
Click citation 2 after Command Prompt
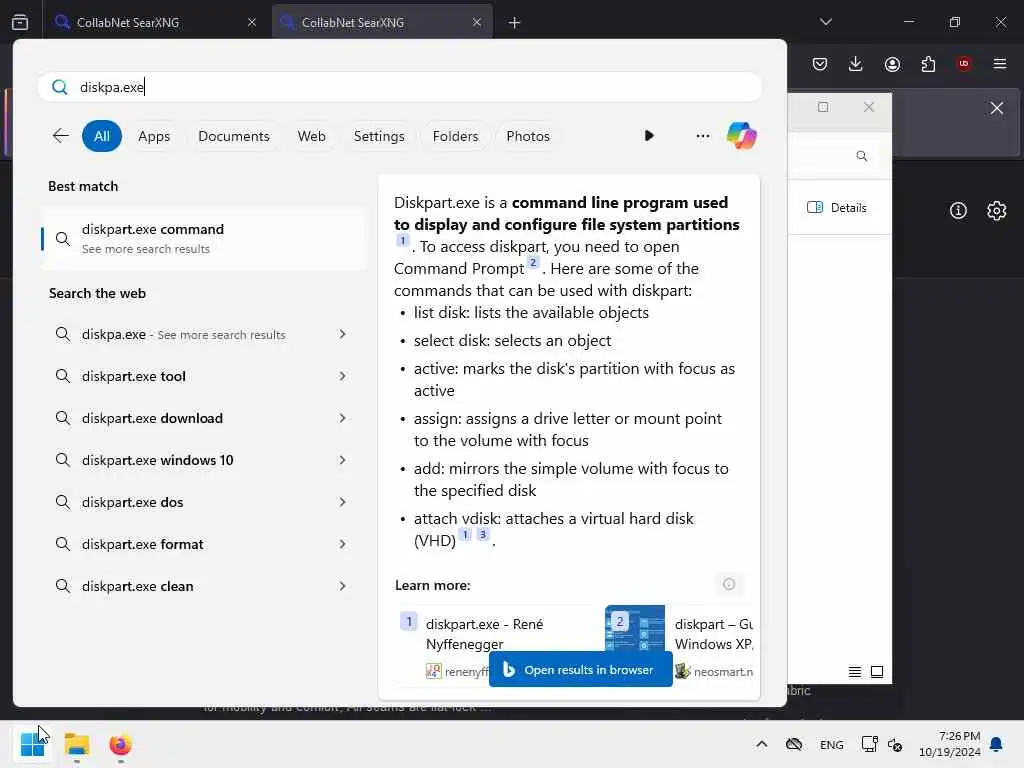[533, 263]
